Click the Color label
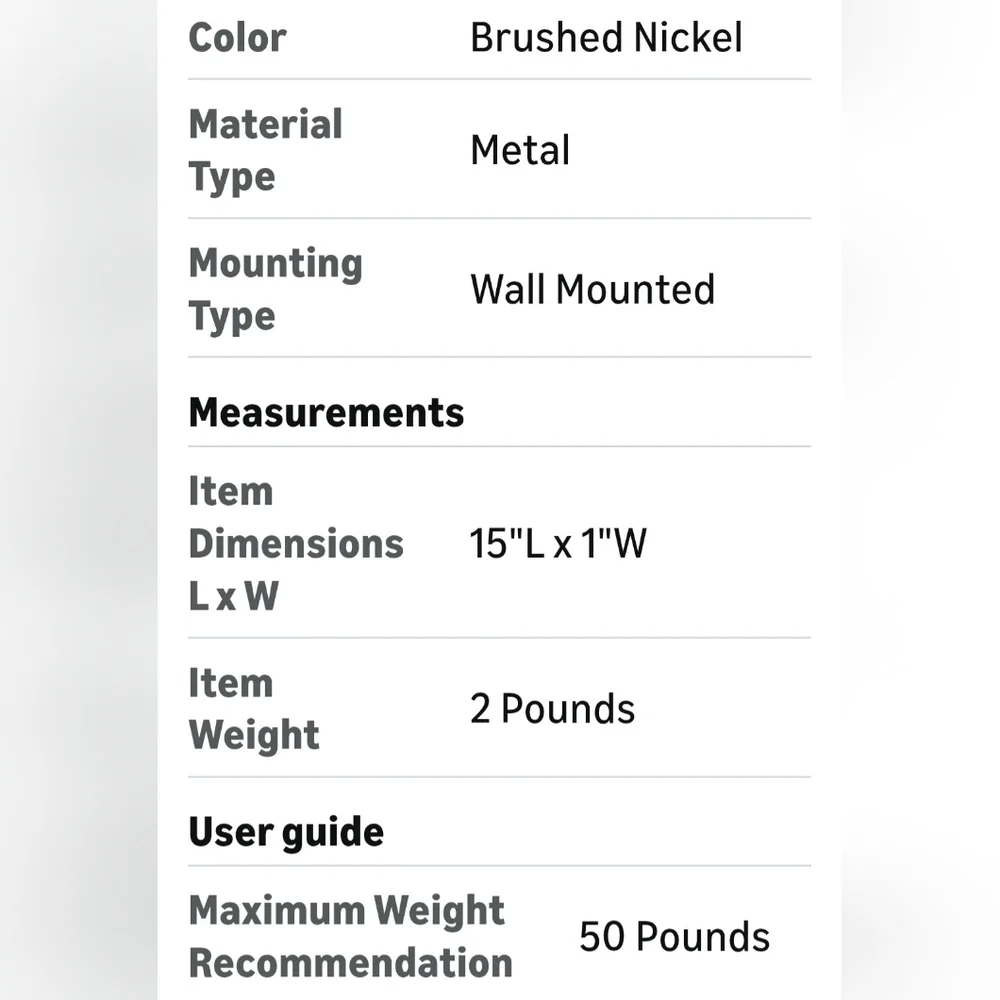Image resolution: width=1000 pixels, height=1000 pixels. 237,38
